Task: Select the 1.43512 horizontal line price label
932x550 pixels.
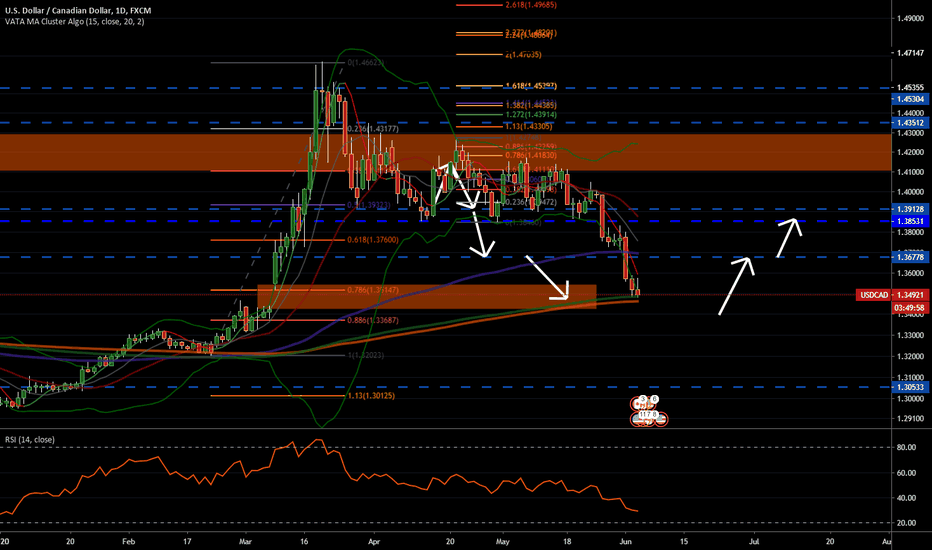Action: (909, 123)
